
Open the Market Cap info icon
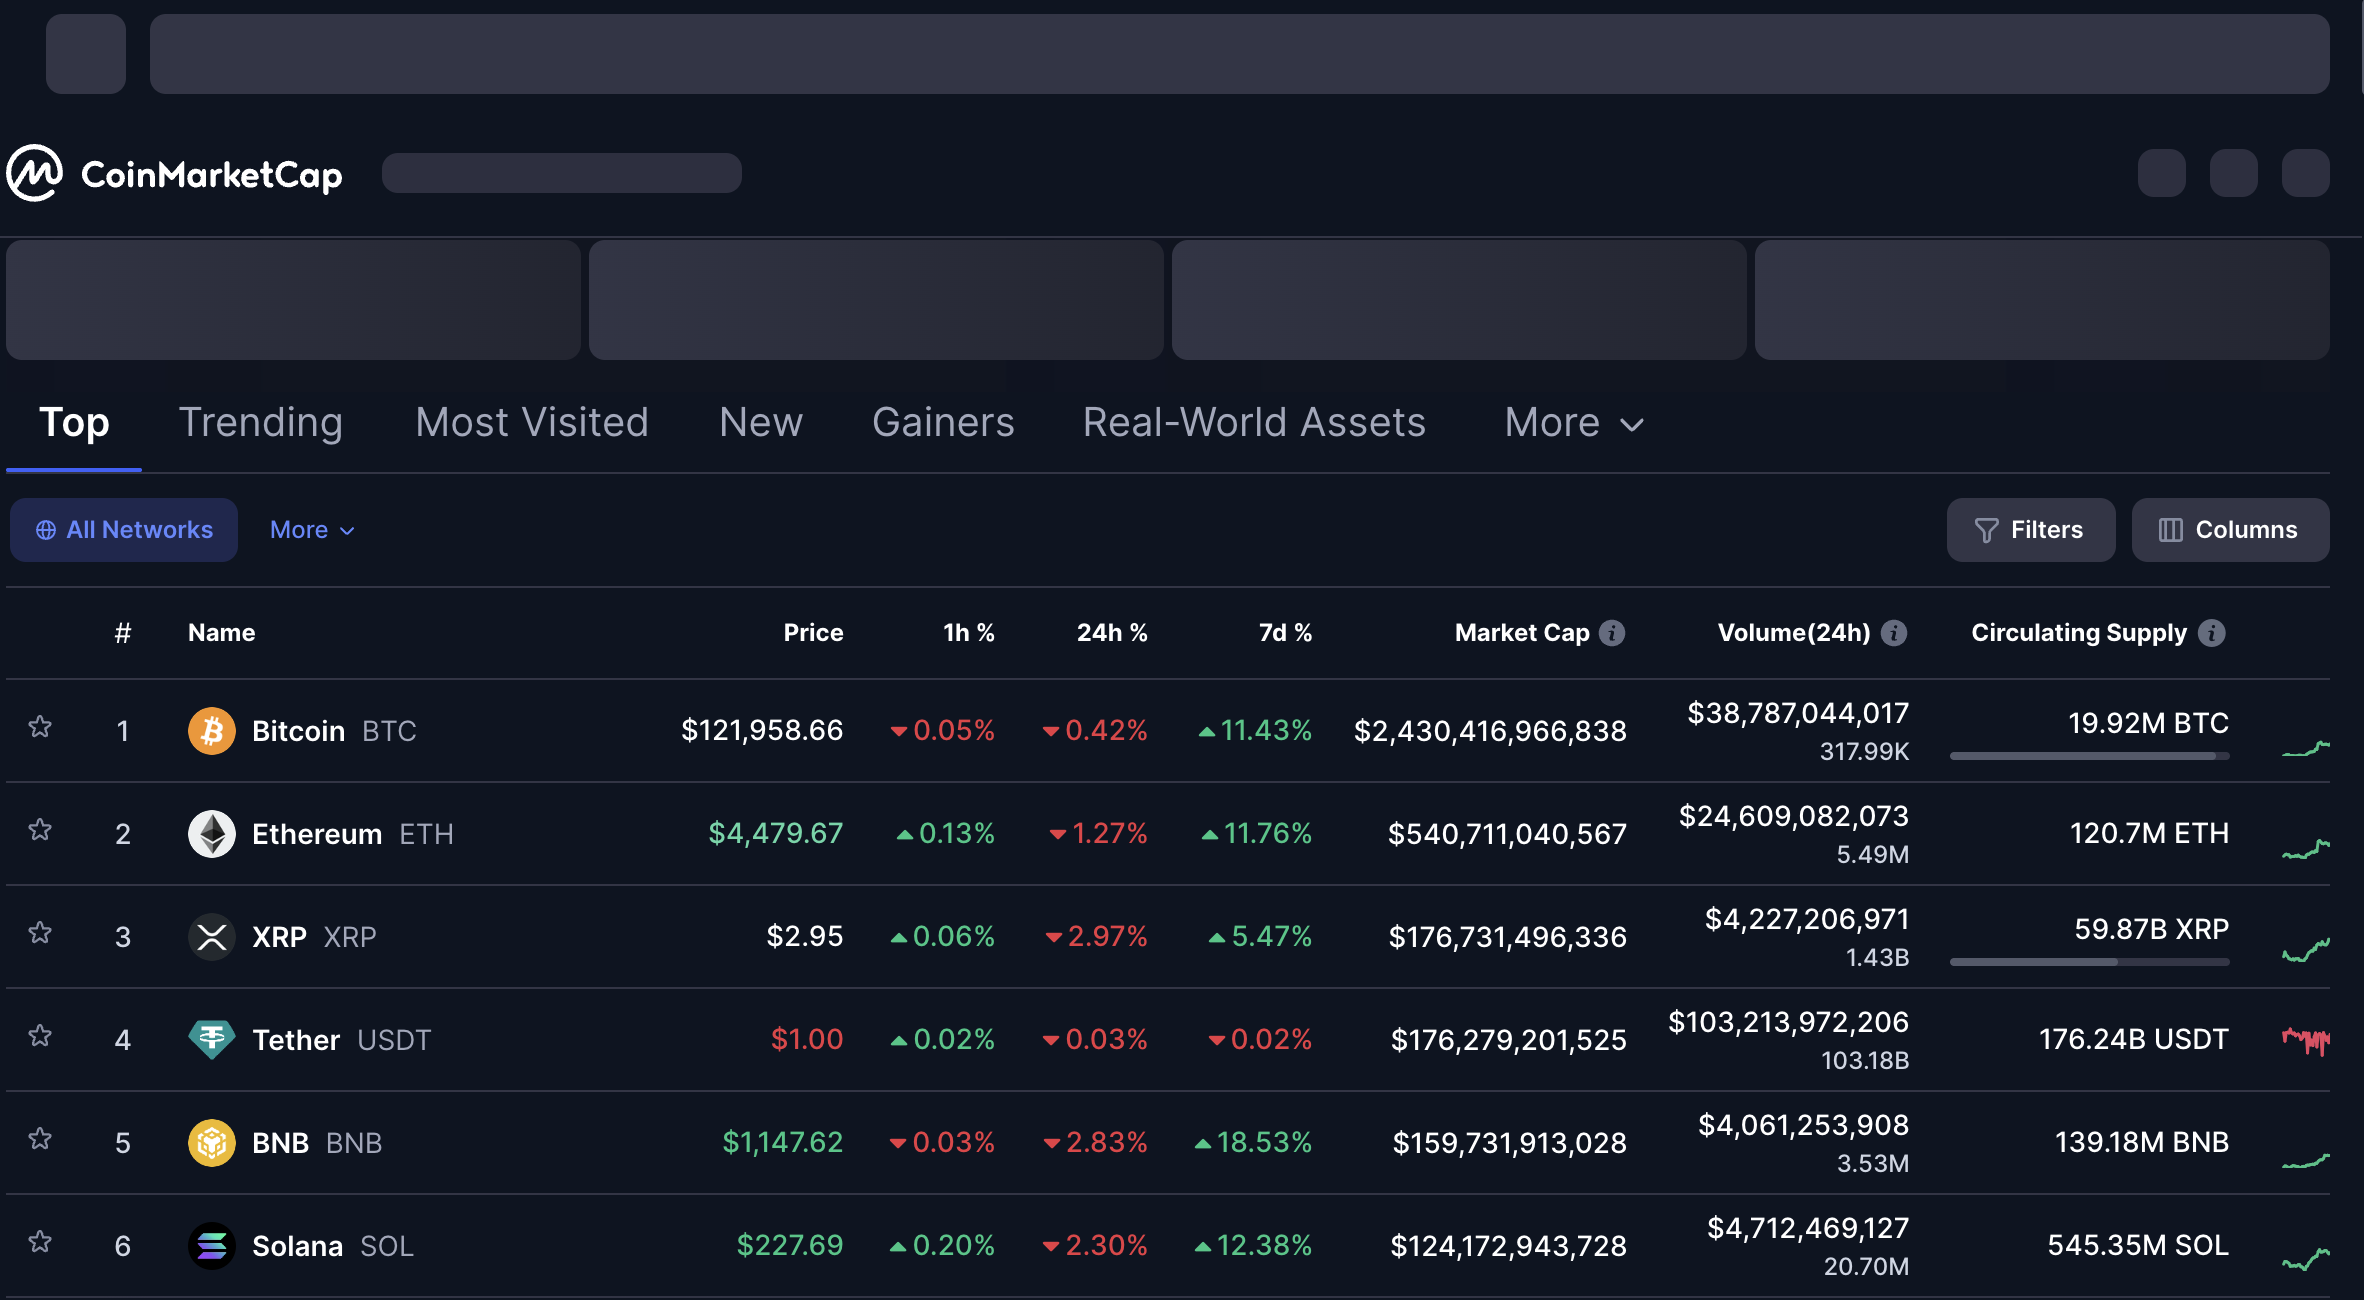coord(1612,633)
